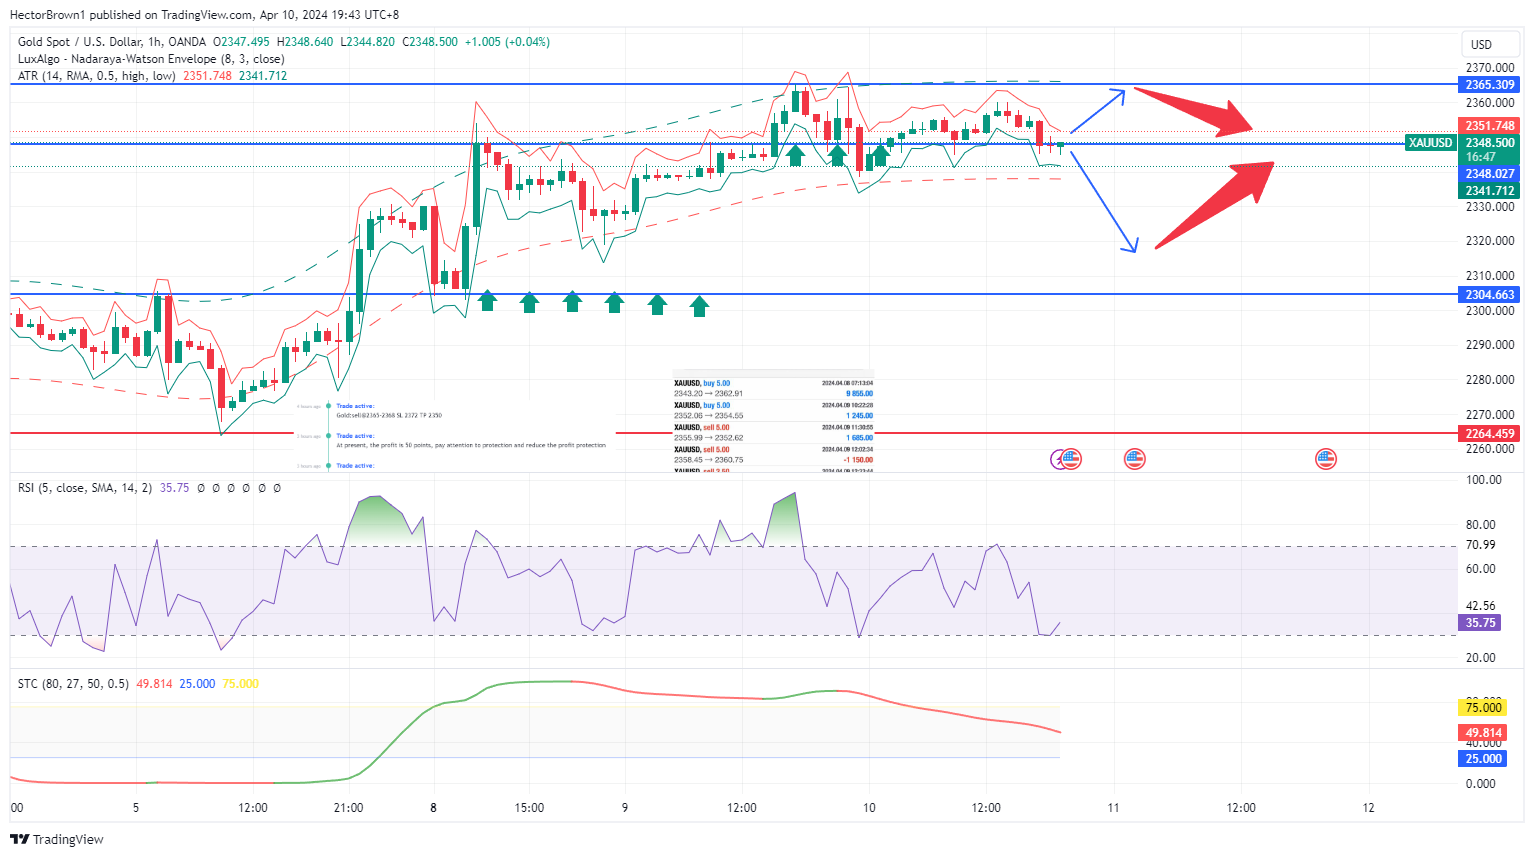The width and height of the screenshot is (1534, 857).
Task: Click the trade row with 9 855.00 profit
Action: click(773, 389)
